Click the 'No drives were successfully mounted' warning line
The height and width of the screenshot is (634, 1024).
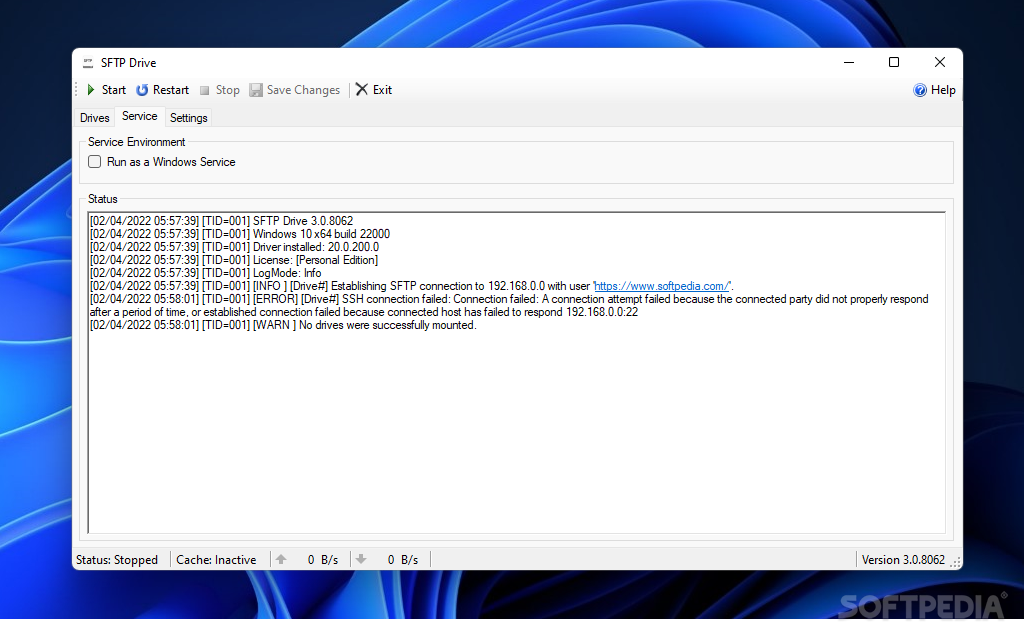[x=283, y=325]
